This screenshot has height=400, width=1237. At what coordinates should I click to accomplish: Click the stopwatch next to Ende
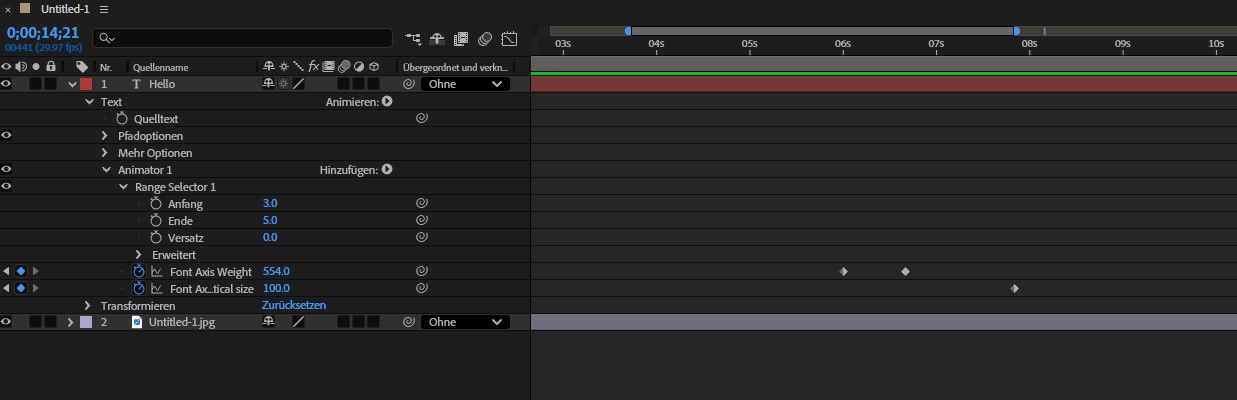(x=156, y=220)
